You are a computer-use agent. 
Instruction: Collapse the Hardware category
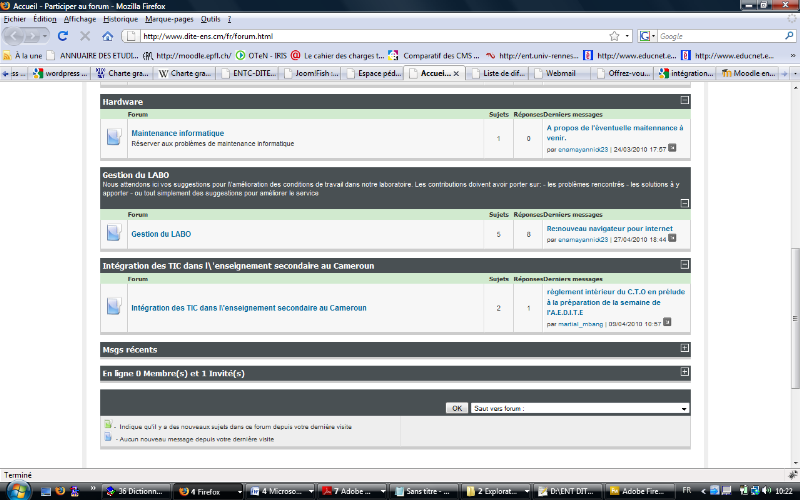click(x=685, y=101)
